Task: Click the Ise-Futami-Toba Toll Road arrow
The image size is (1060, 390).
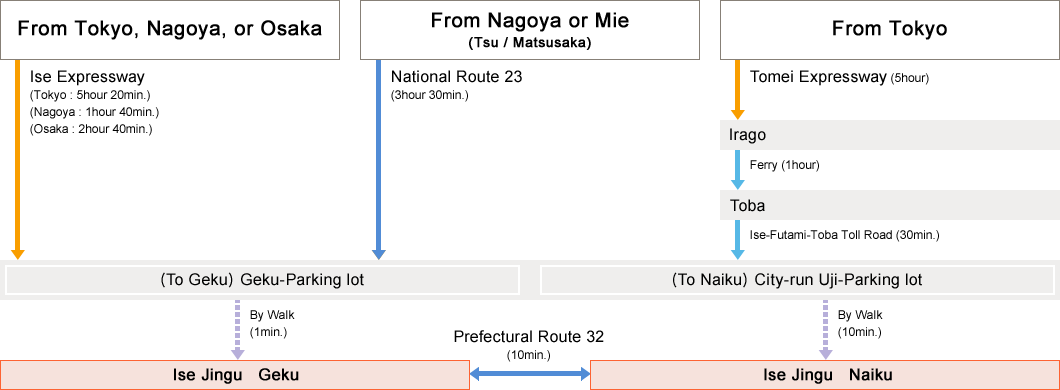Action: [738, 239]
